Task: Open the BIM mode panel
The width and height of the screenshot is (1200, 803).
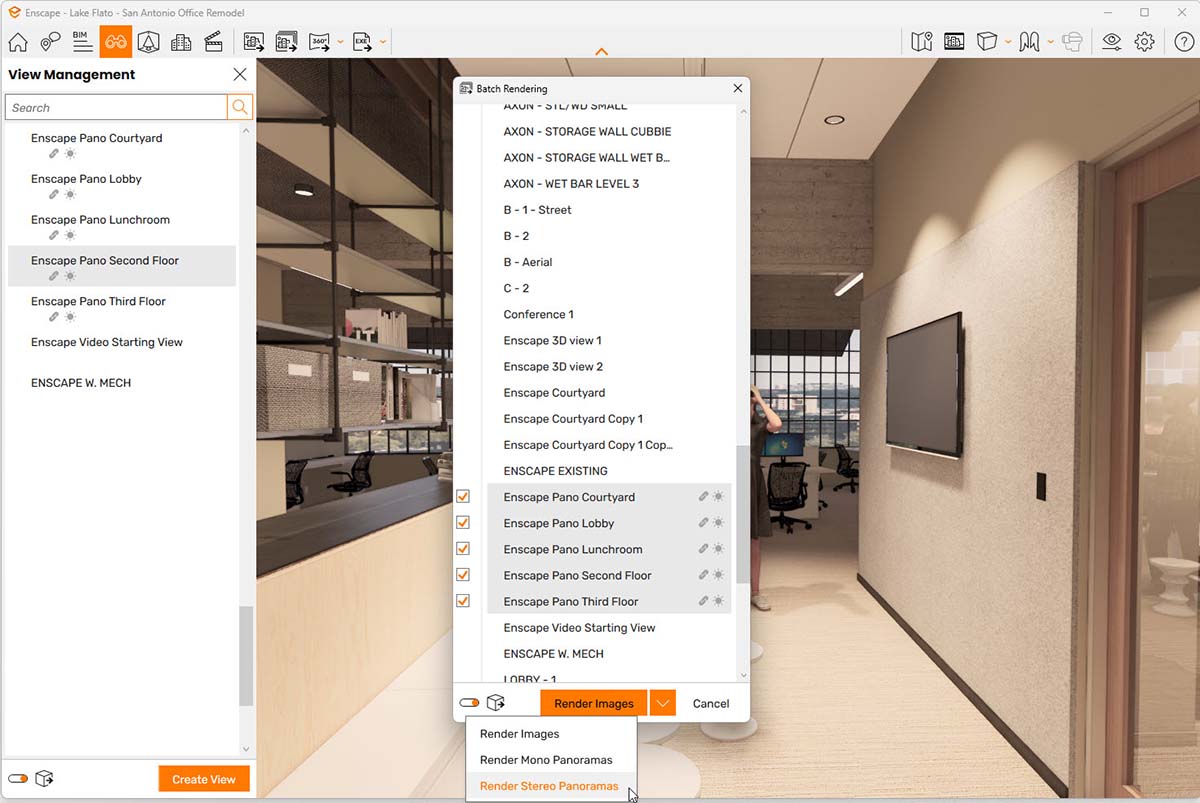Action: point(82,42)
